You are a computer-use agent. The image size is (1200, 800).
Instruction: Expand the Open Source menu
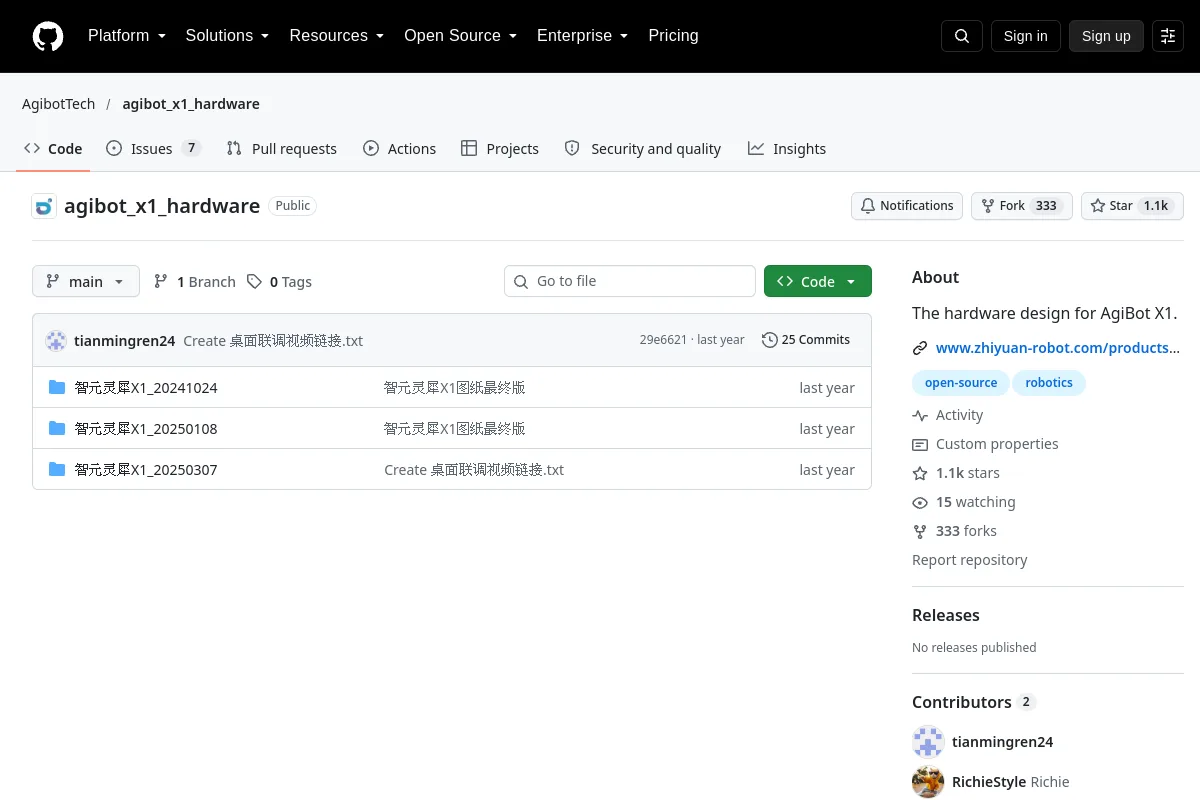(x=460, y=36)
